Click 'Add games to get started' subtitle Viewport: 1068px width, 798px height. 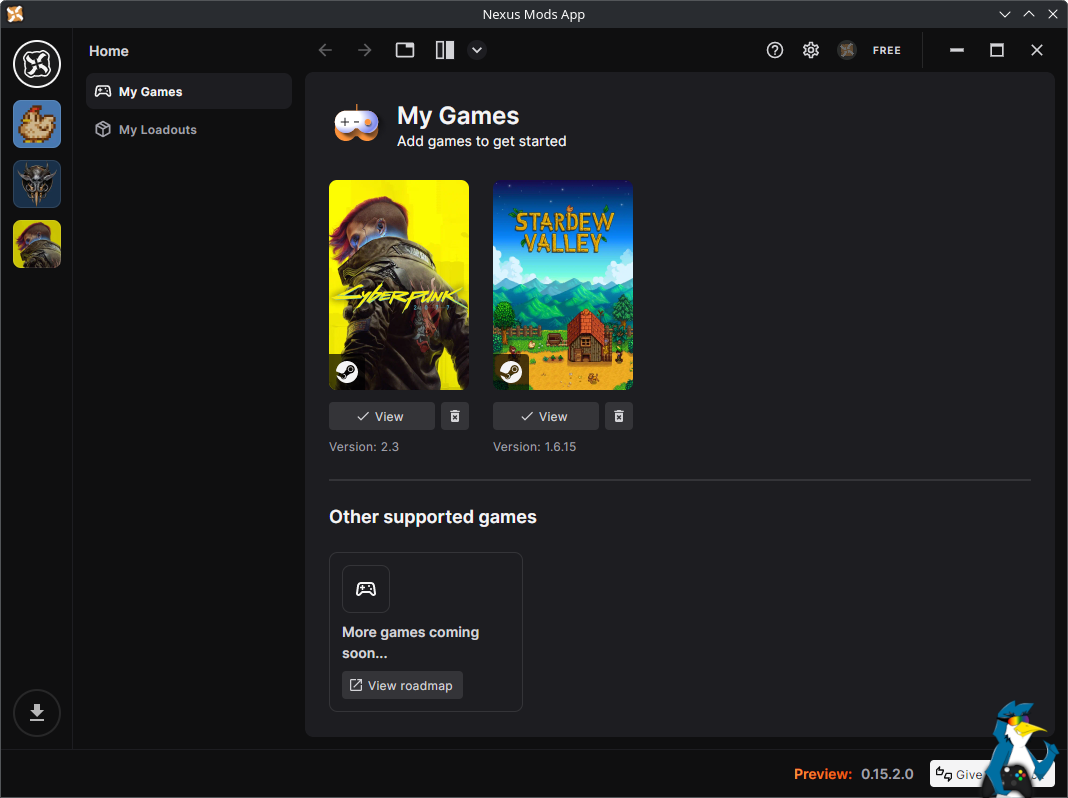point(482,141)
